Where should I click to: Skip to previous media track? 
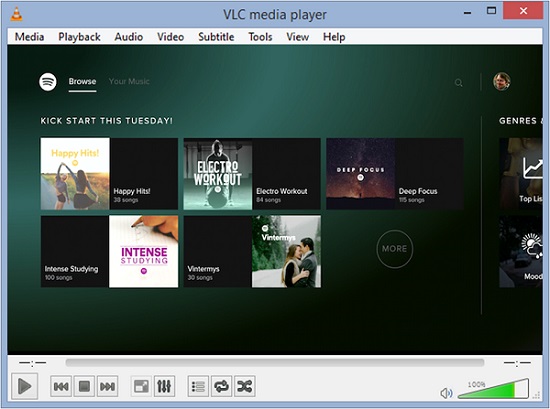click(61, 386)
